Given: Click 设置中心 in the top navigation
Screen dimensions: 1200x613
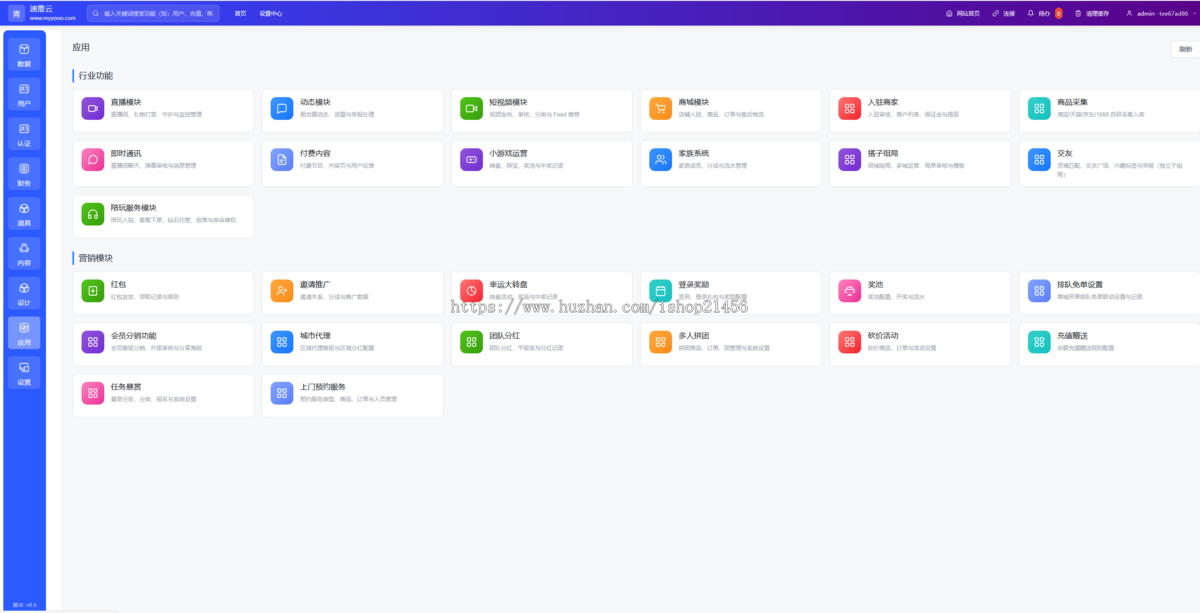Looking at the screenshot, I should 271,13.
